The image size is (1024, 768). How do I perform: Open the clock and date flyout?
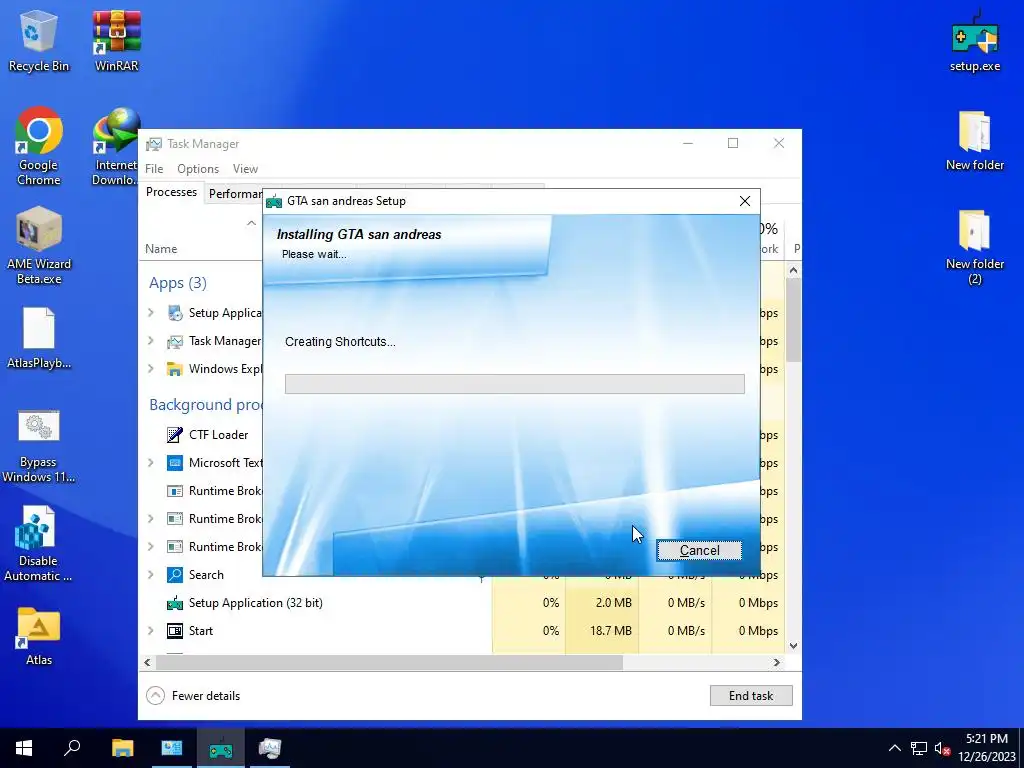coord(986,748)
